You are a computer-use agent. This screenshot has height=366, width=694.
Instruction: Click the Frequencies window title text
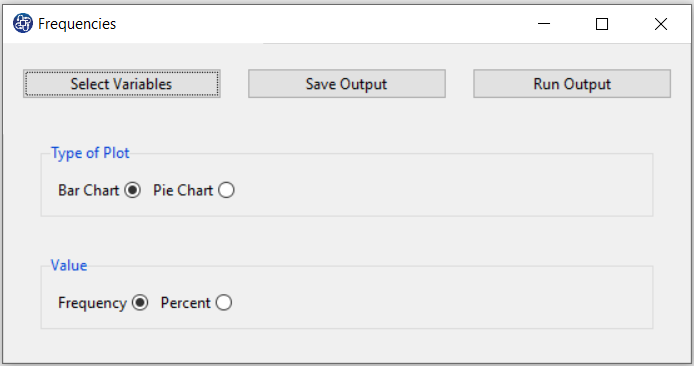[77, 23]
